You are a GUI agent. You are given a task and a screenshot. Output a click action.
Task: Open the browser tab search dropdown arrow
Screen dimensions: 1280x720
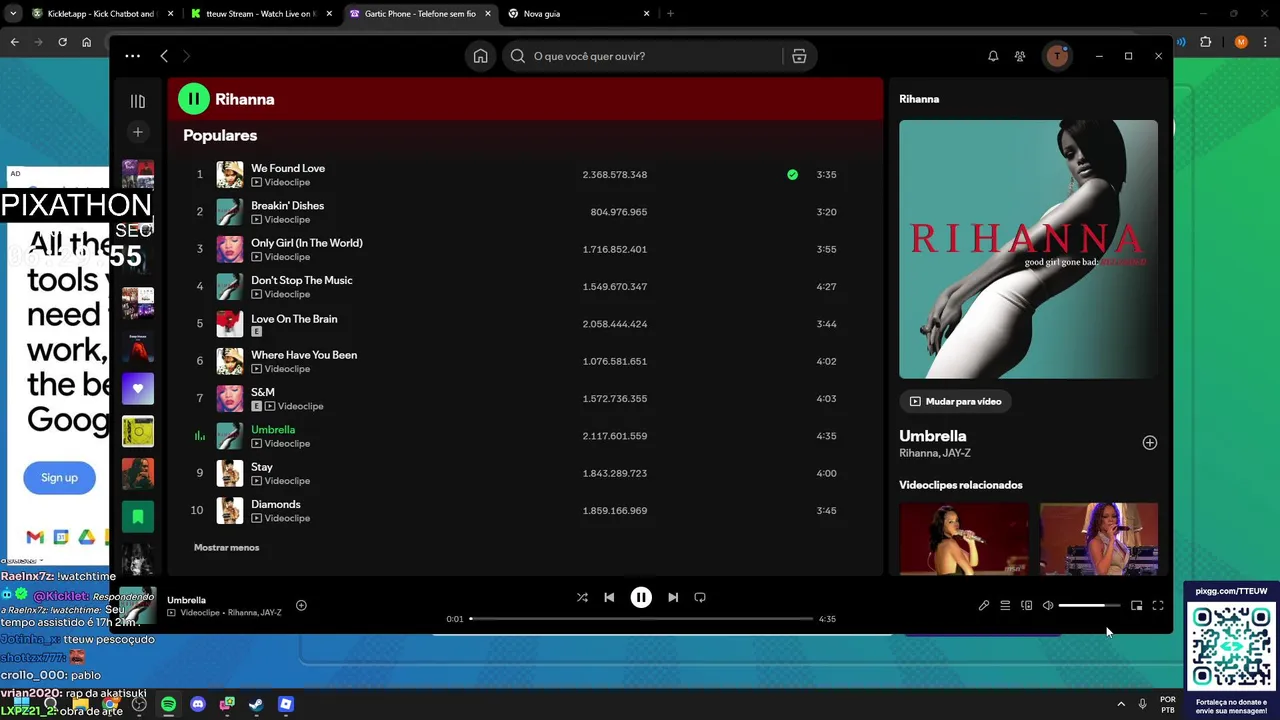11,14
